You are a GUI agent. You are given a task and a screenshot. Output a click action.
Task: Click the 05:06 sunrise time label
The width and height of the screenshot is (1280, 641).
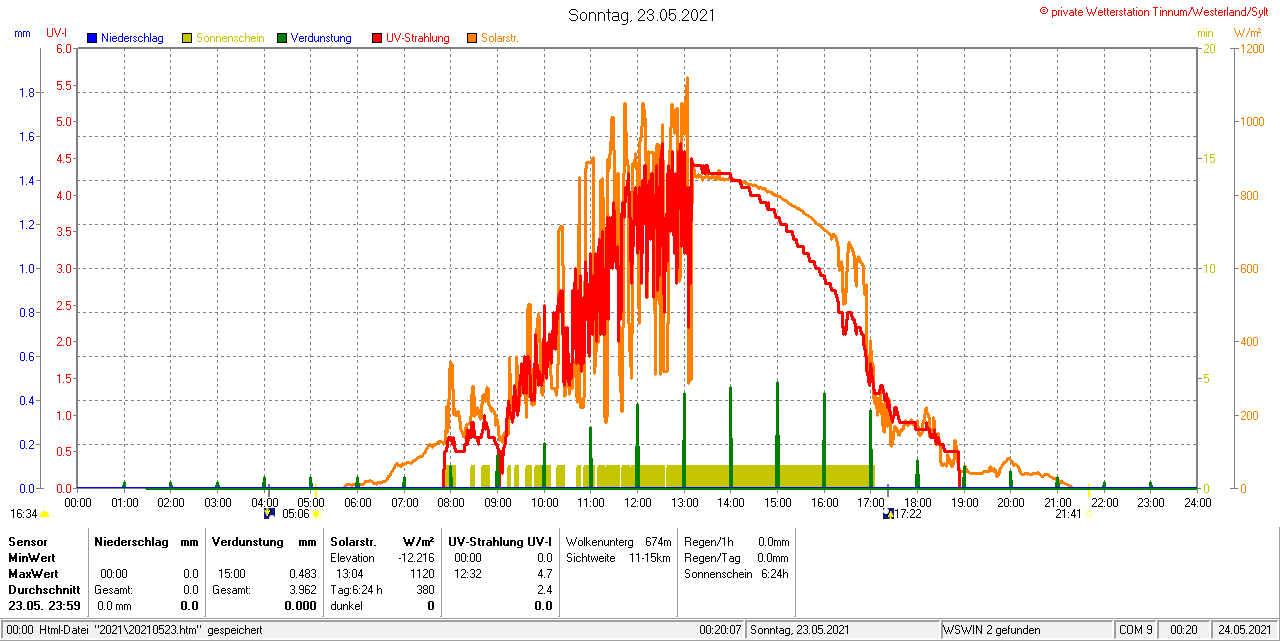(x=295, y=514)
